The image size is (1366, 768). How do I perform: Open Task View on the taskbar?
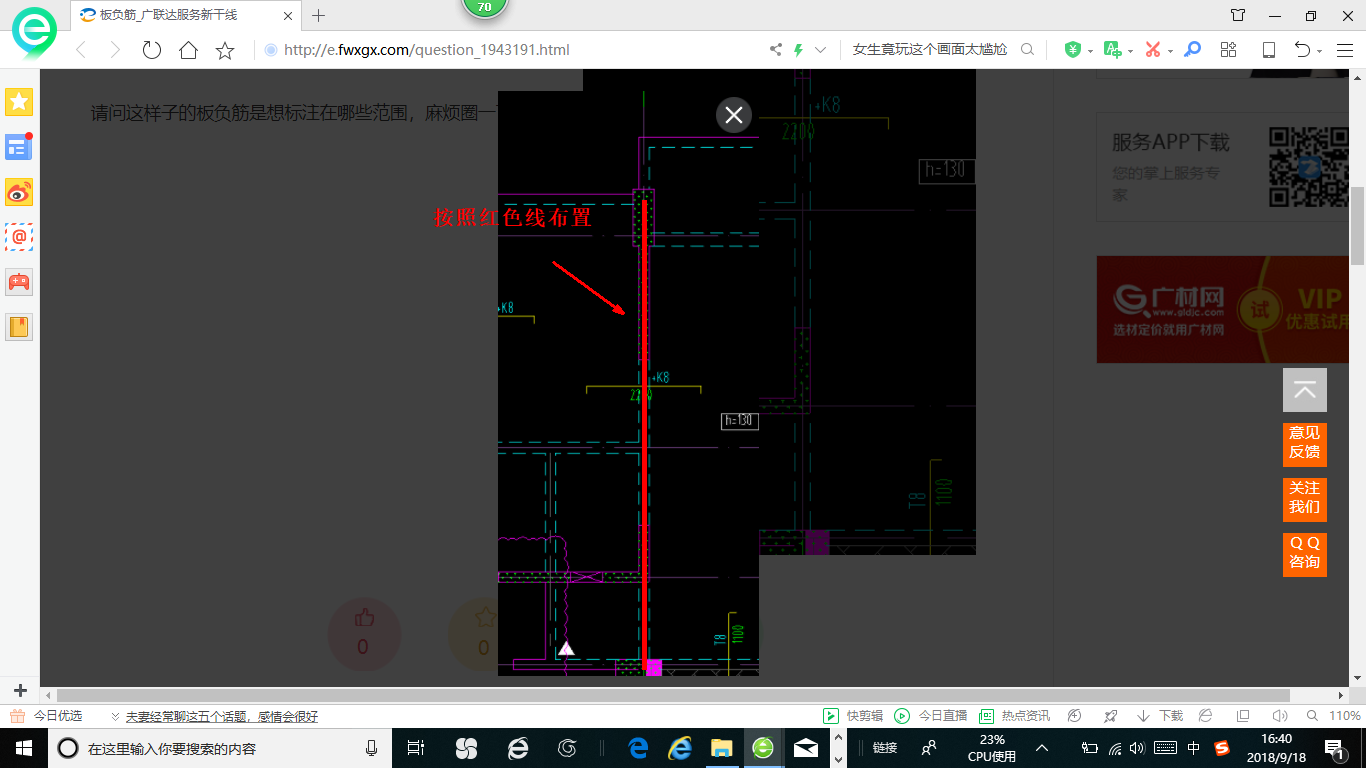point(416,747)
